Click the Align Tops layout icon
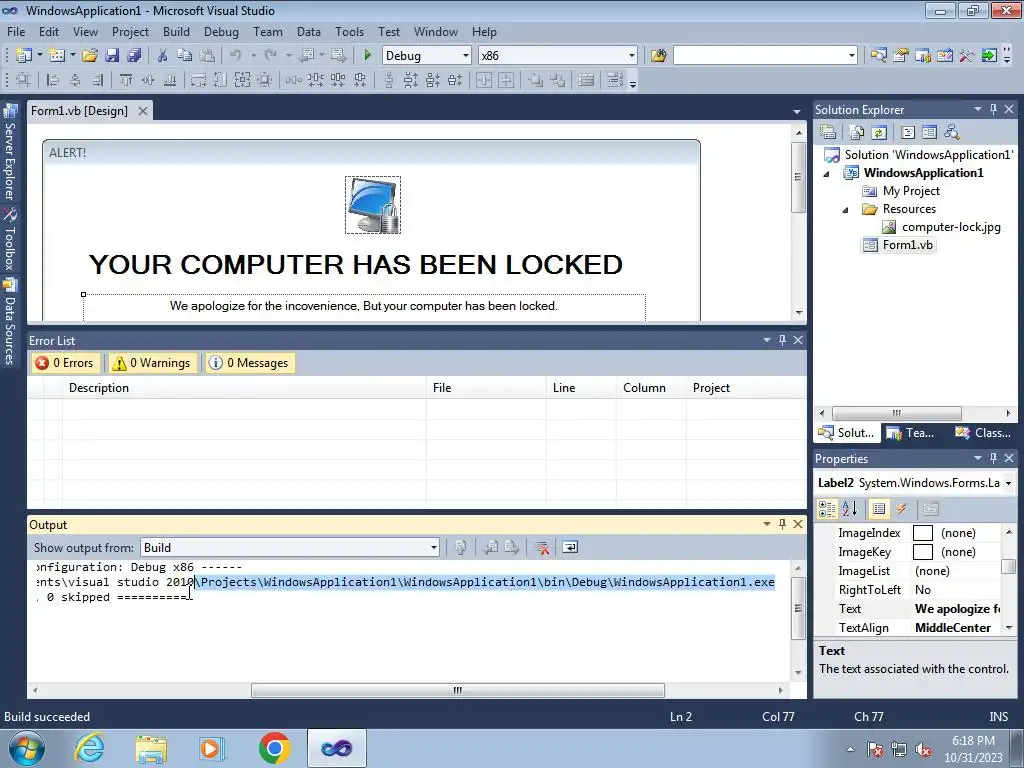This screenshot has height=768, width=1024. click(x=126, y=80)
